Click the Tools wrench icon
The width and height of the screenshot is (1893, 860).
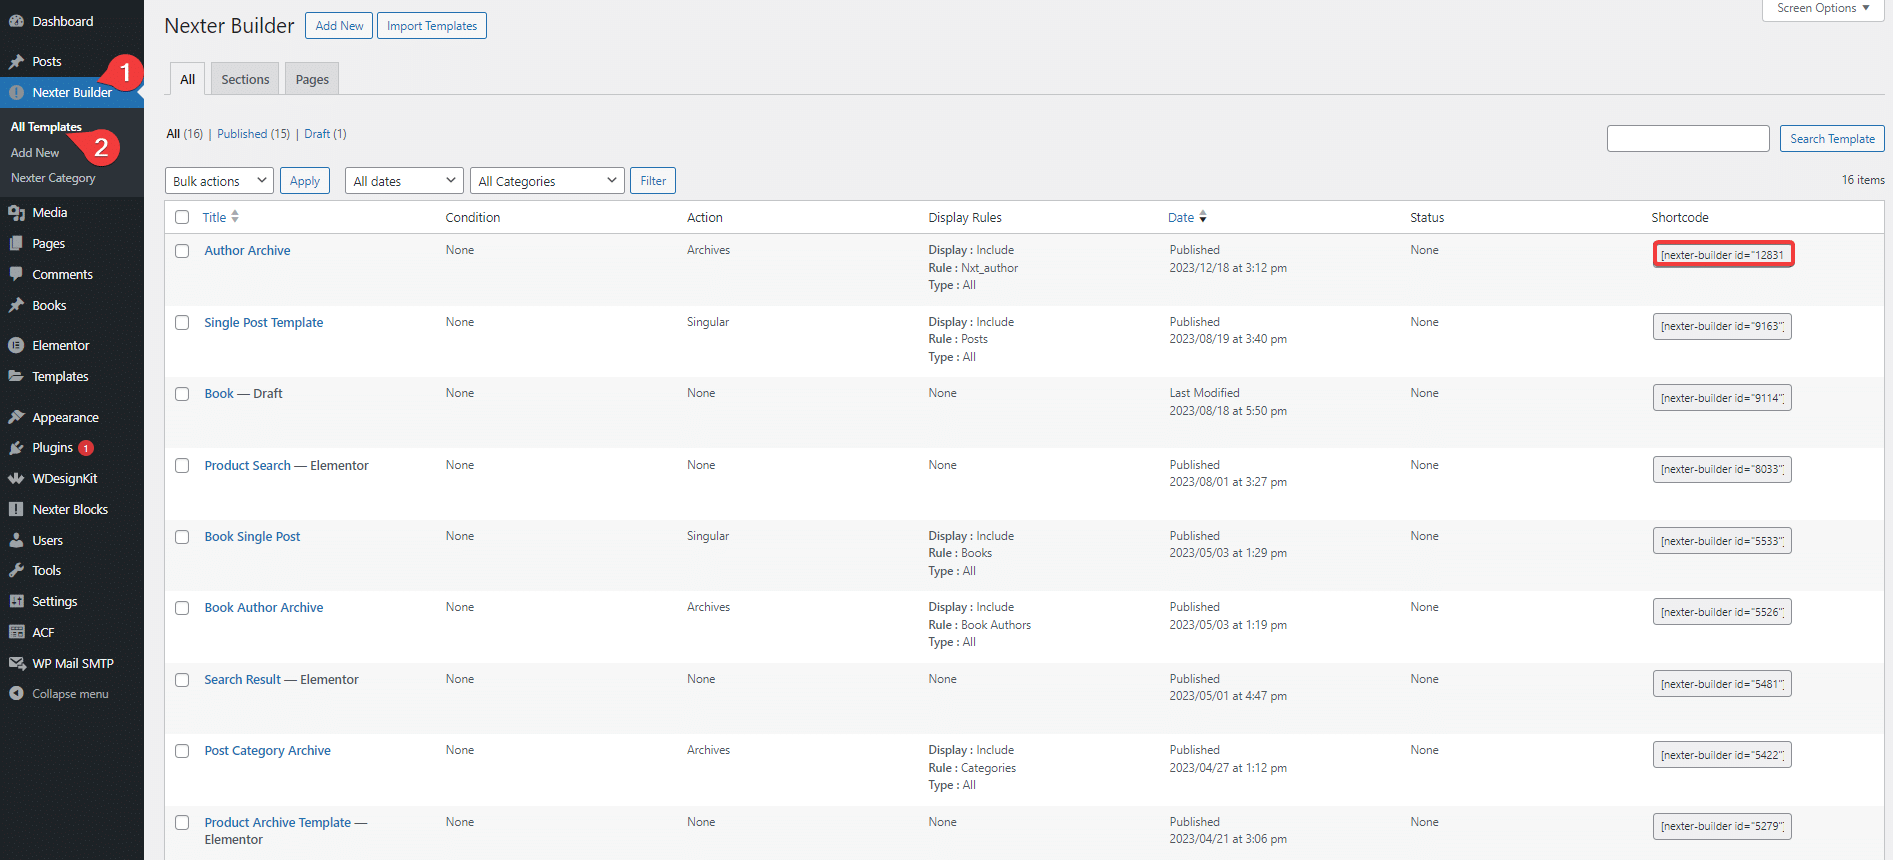(x=16, y=570)
